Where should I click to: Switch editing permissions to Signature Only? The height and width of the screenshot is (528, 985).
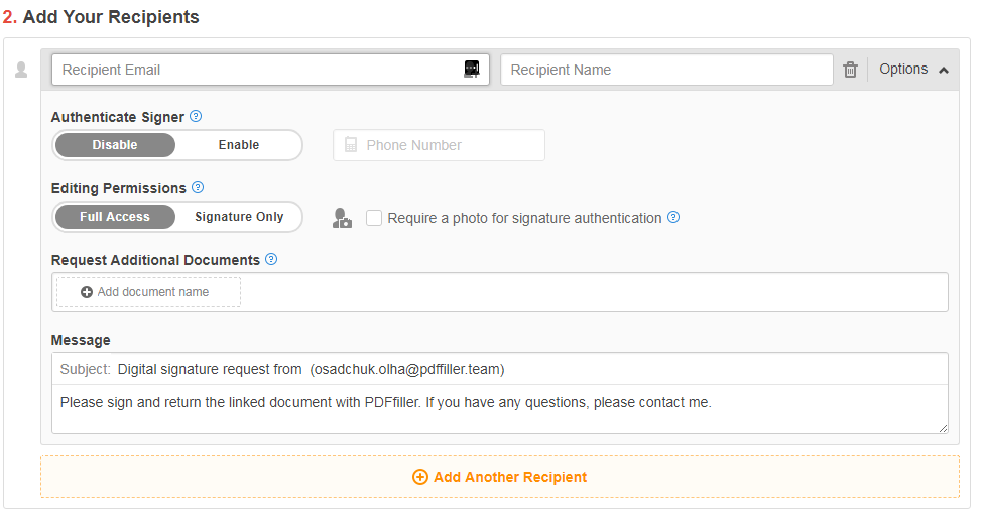pyautogui.click(x=239, y=217)
